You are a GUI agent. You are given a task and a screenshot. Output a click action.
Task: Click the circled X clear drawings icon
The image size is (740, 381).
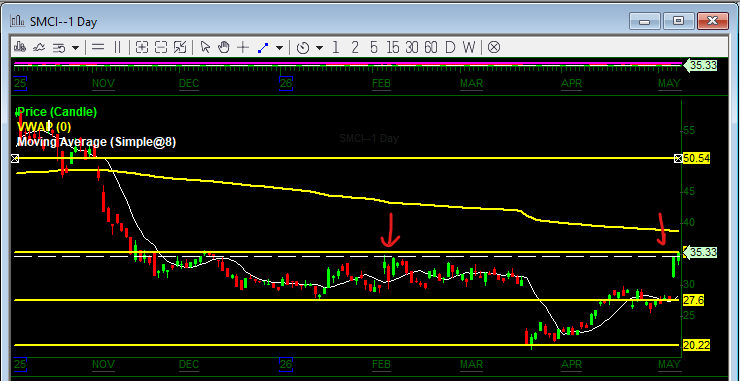tap(494, 47)
